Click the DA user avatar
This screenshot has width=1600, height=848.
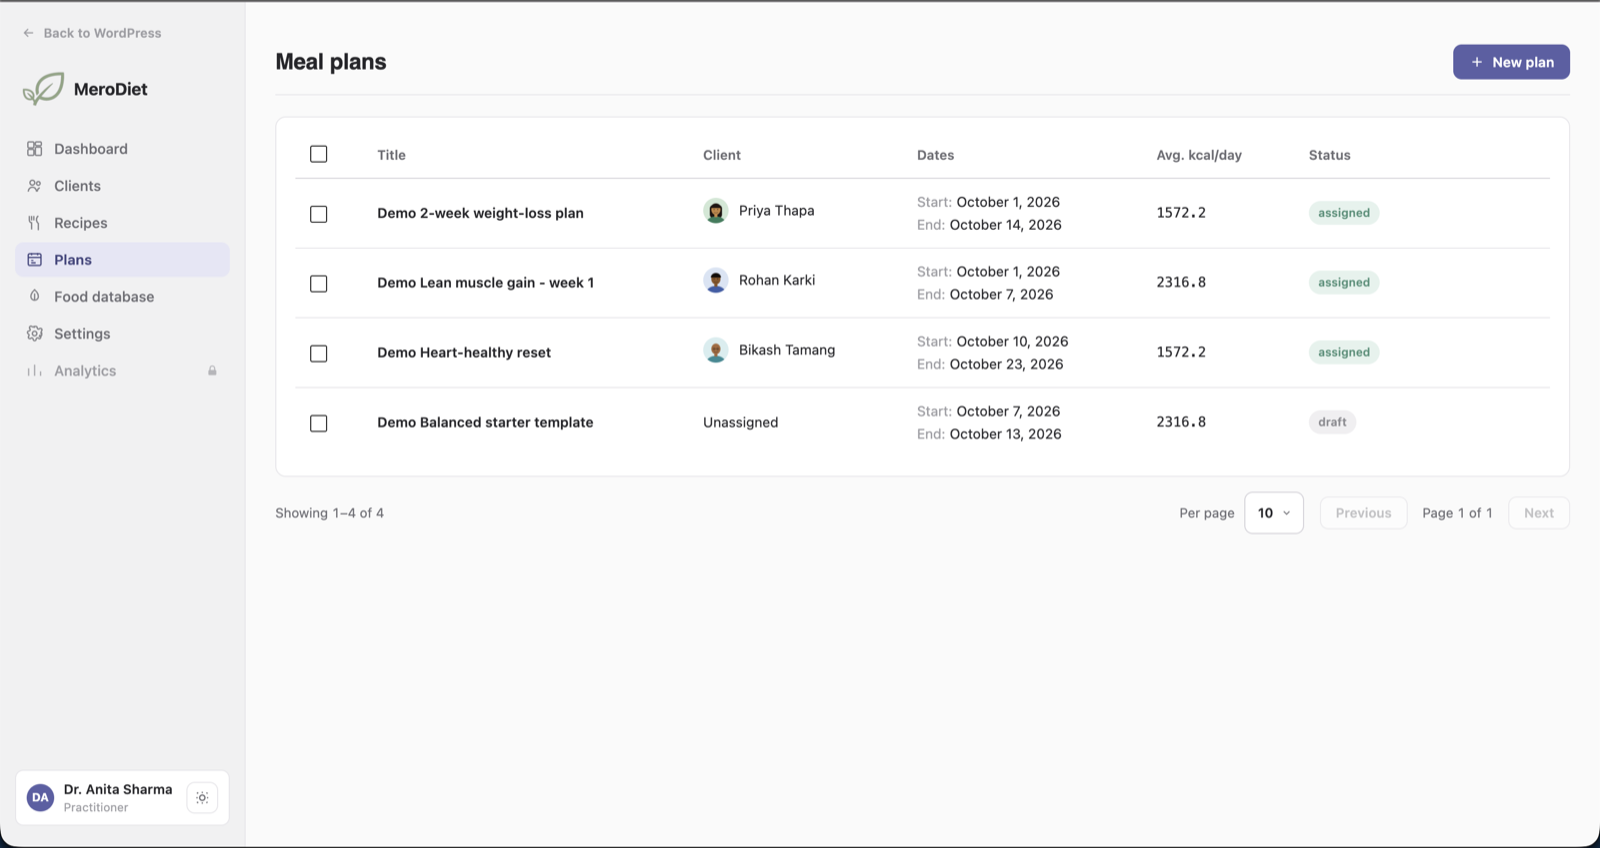point(40,798)
